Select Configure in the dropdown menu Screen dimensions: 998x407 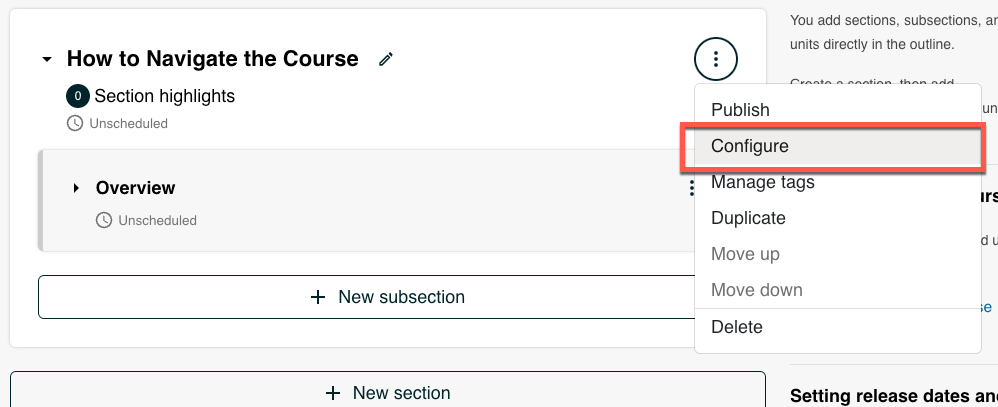[750, 146]
